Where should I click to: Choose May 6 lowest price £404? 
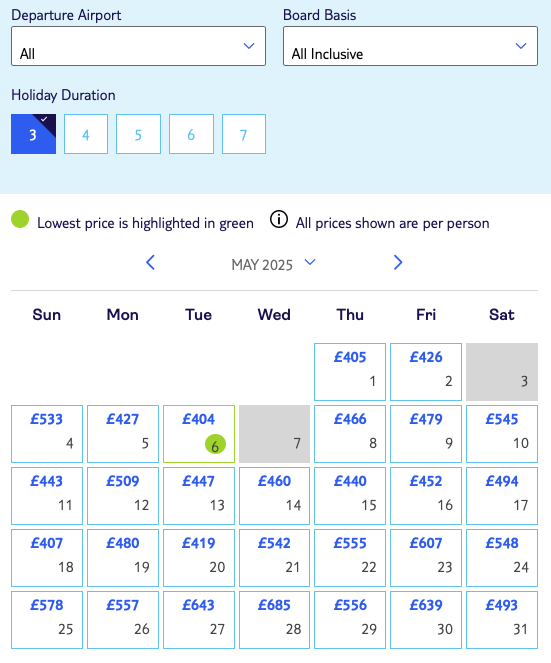pos(199,434)
